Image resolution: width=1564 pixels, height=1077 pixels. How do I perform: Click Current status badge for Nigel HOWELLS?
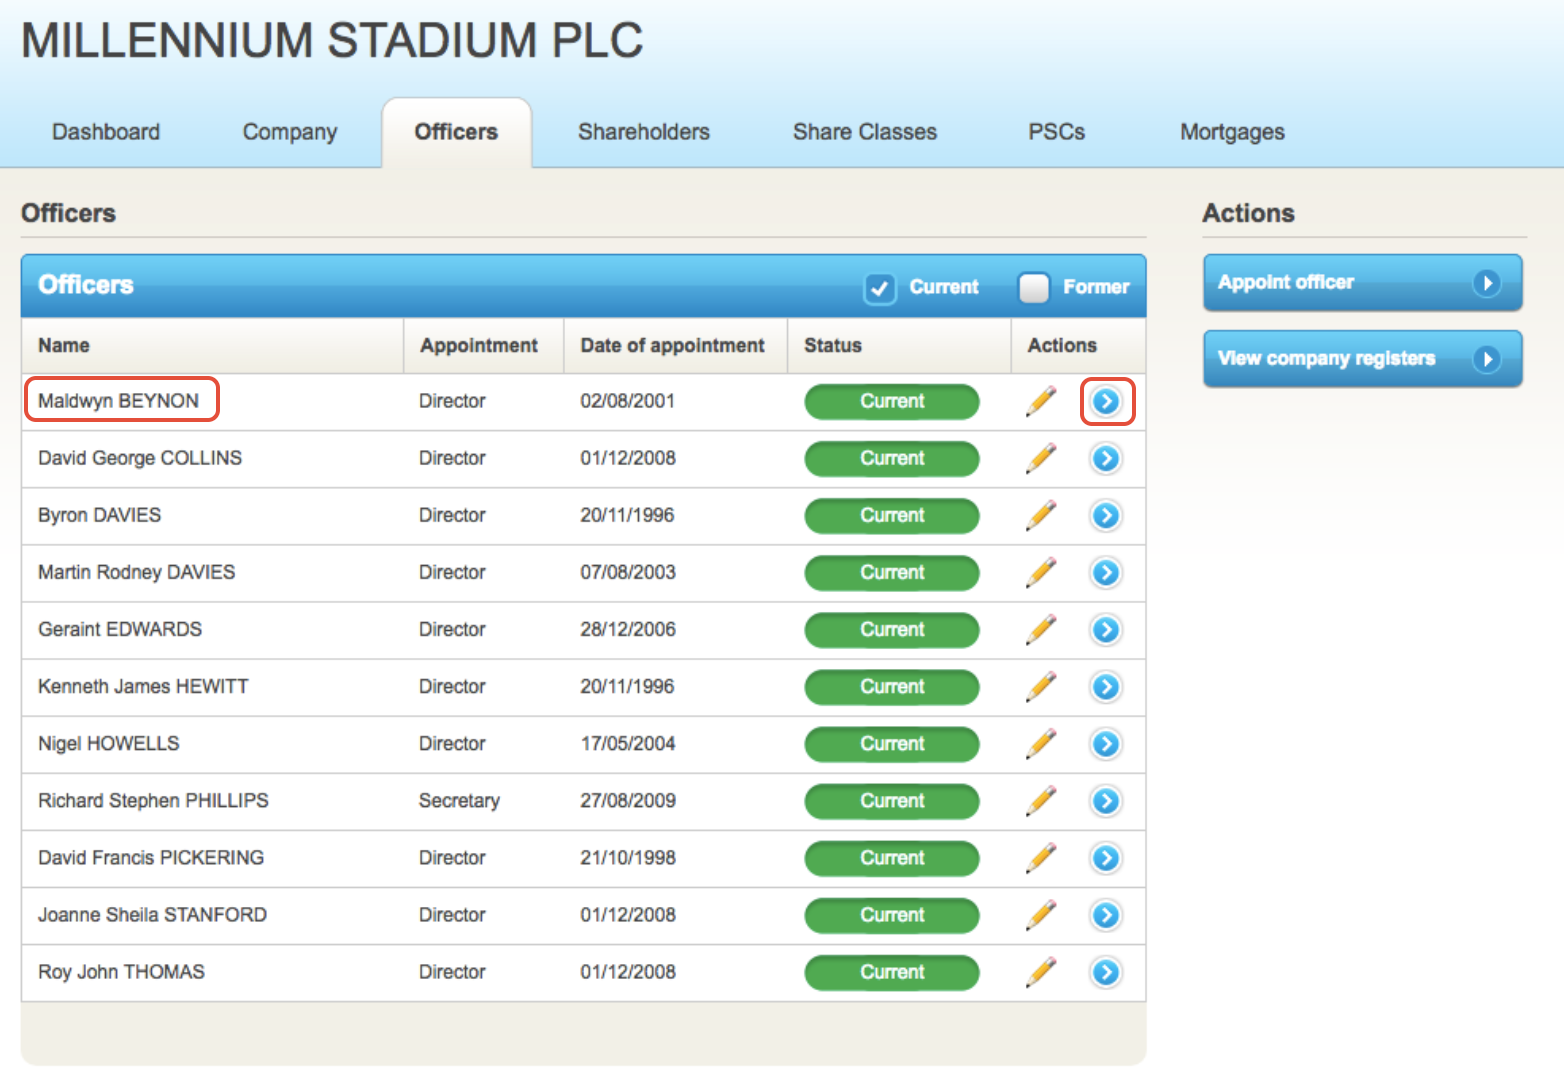(892, 743)
